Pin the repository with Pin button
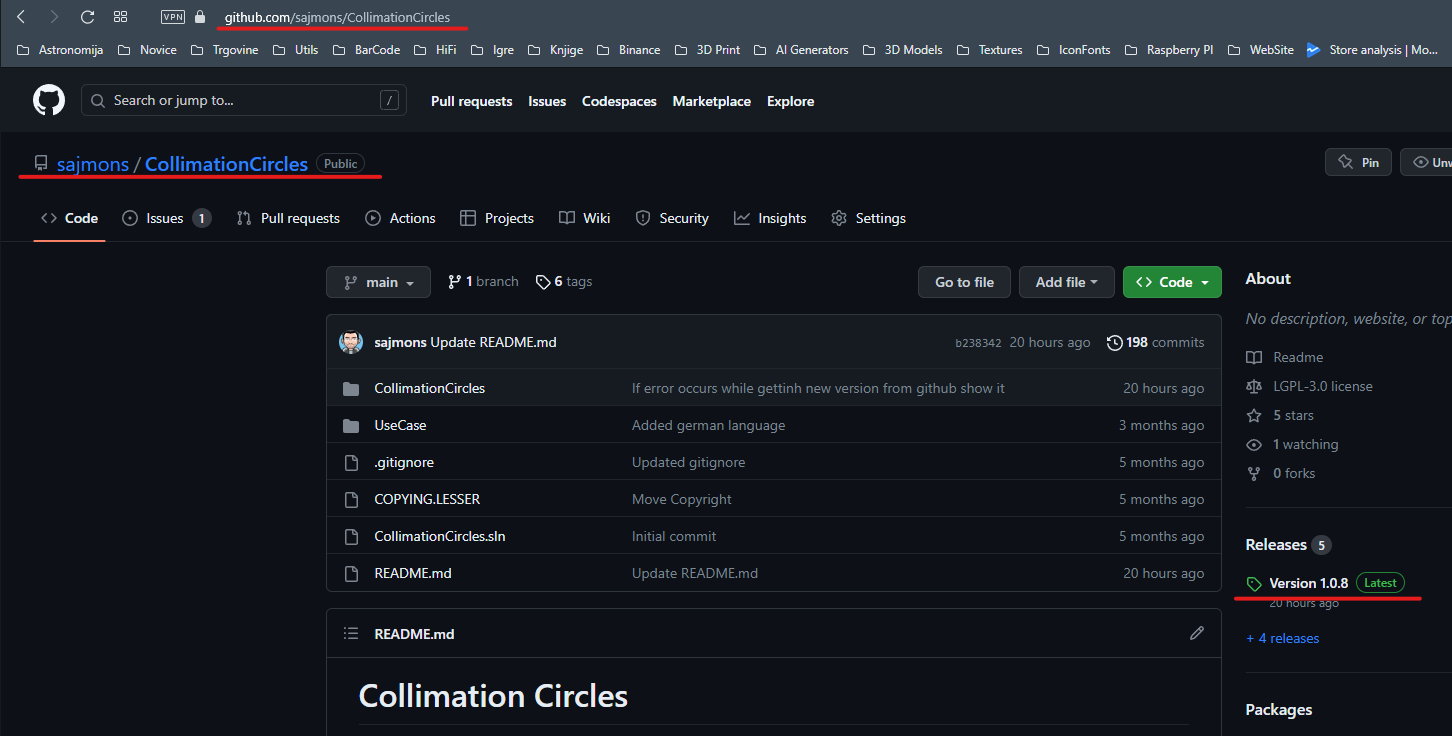Screen dimensions: 1452x736 point(1358,162)
